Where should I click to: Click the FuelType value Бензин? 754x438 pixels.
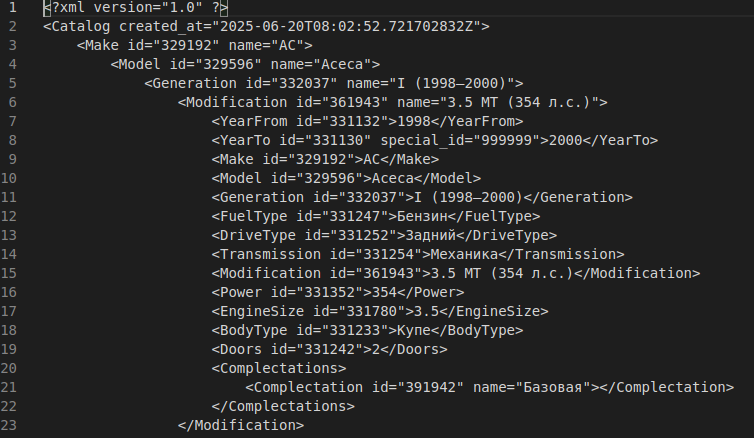[422, 216]
